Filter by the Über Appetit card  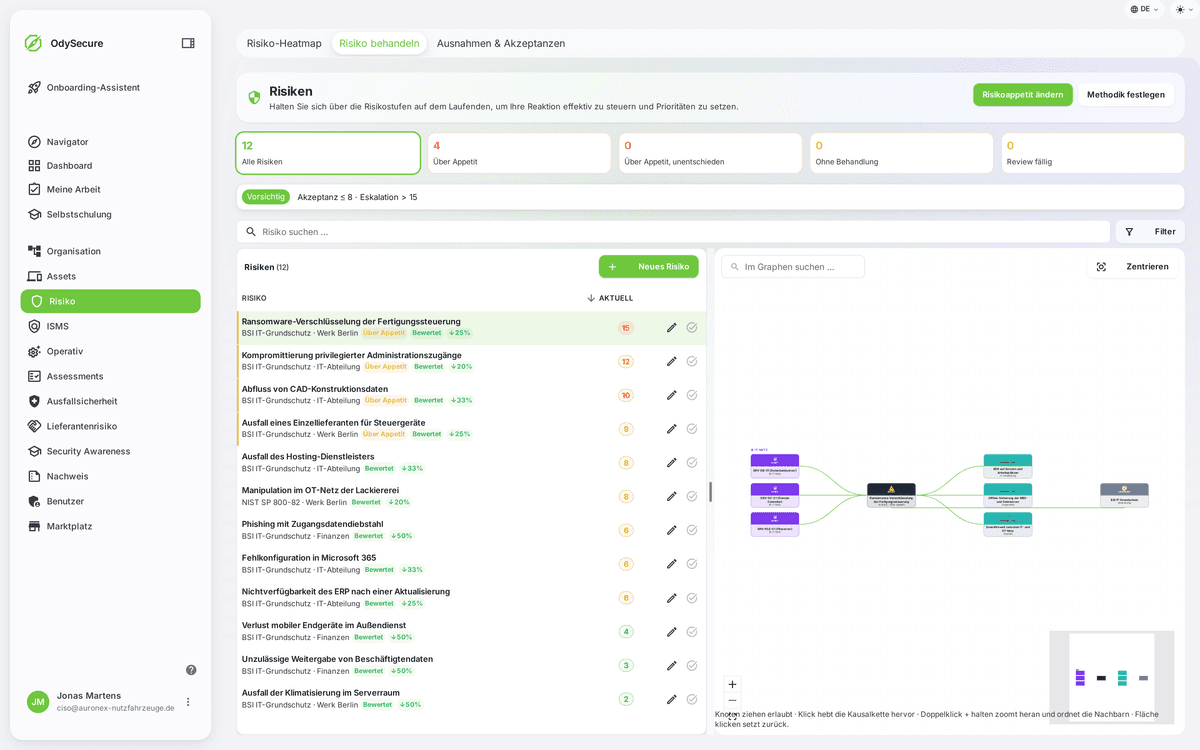pos(519,153)
